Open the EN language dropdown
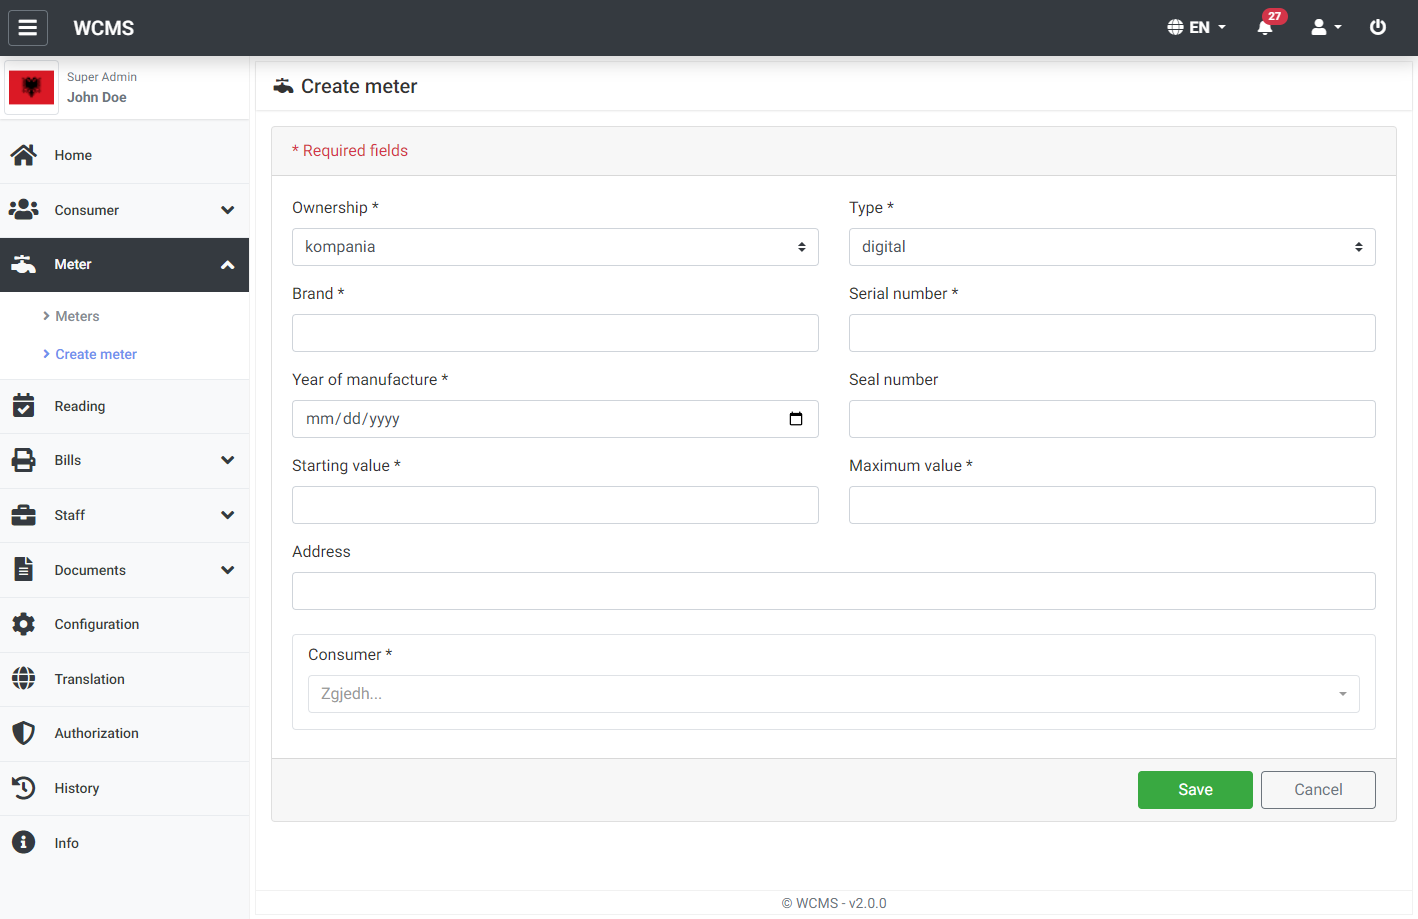 point(1197,28)
